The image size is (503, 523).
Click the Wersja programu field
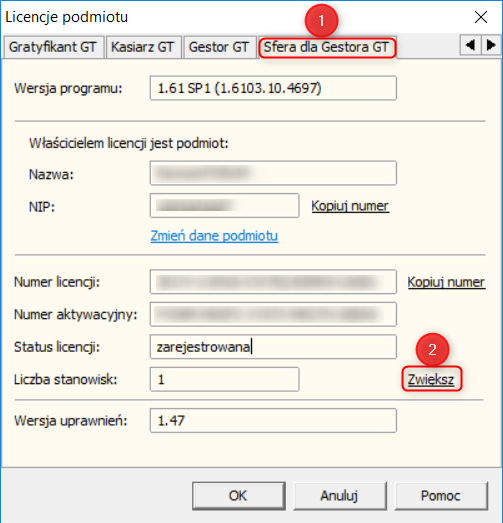coord(273,88)
